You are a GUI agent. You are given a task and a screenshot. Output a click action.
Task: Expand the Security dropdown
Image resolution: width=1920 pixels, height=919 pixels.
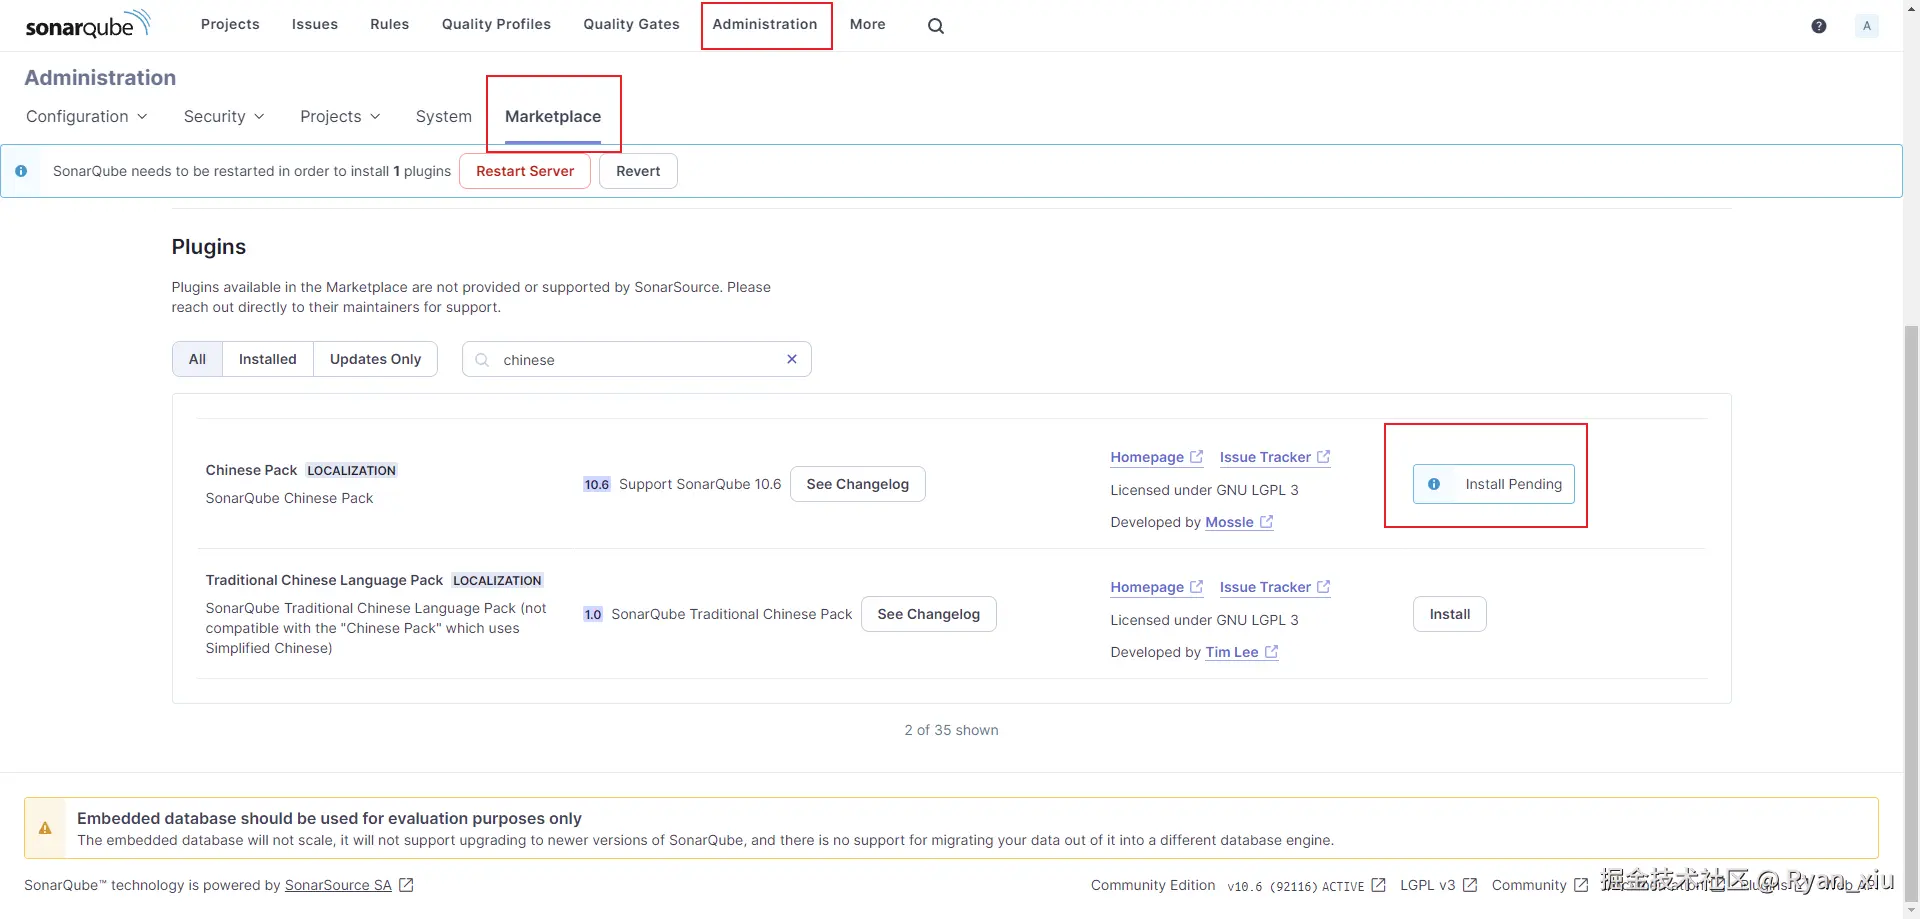[x=224, y=116]
